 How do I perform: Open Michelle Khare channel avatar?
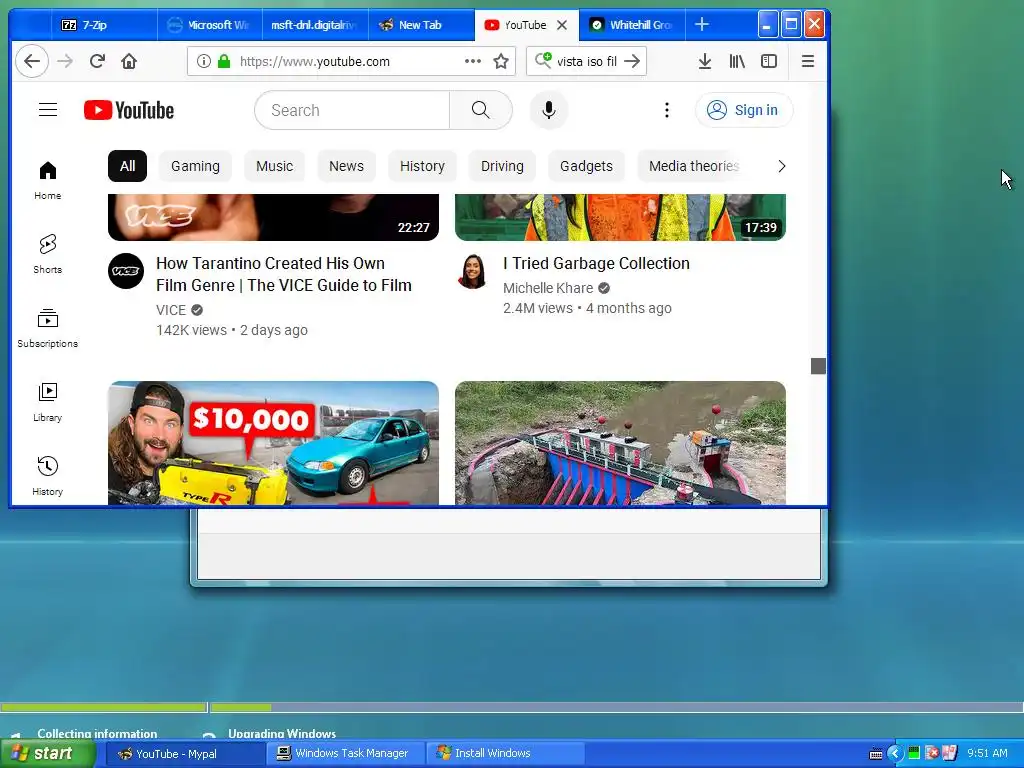coord(473,271)
